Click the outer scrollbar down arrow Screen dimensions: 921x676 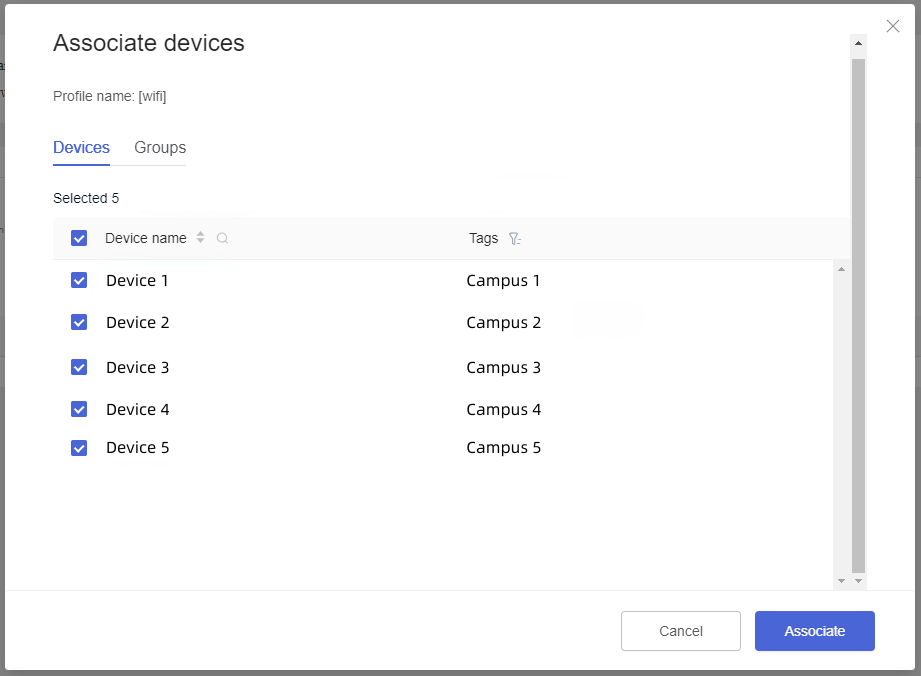(x=858, y=580)
